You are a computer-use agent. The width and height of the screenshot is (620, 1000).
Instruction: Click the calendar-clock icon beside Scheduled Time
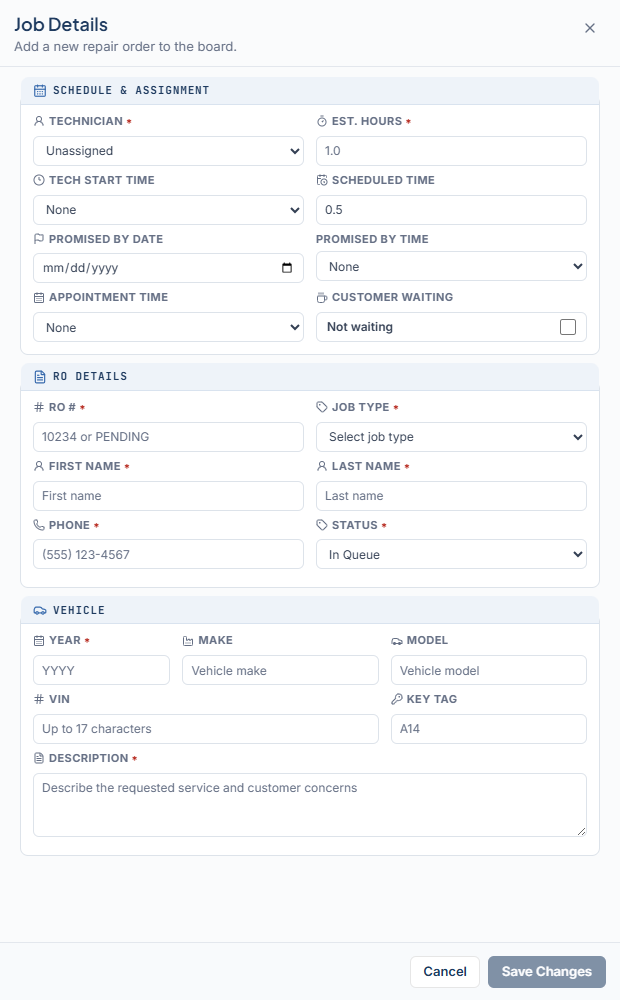pos(321,180)
